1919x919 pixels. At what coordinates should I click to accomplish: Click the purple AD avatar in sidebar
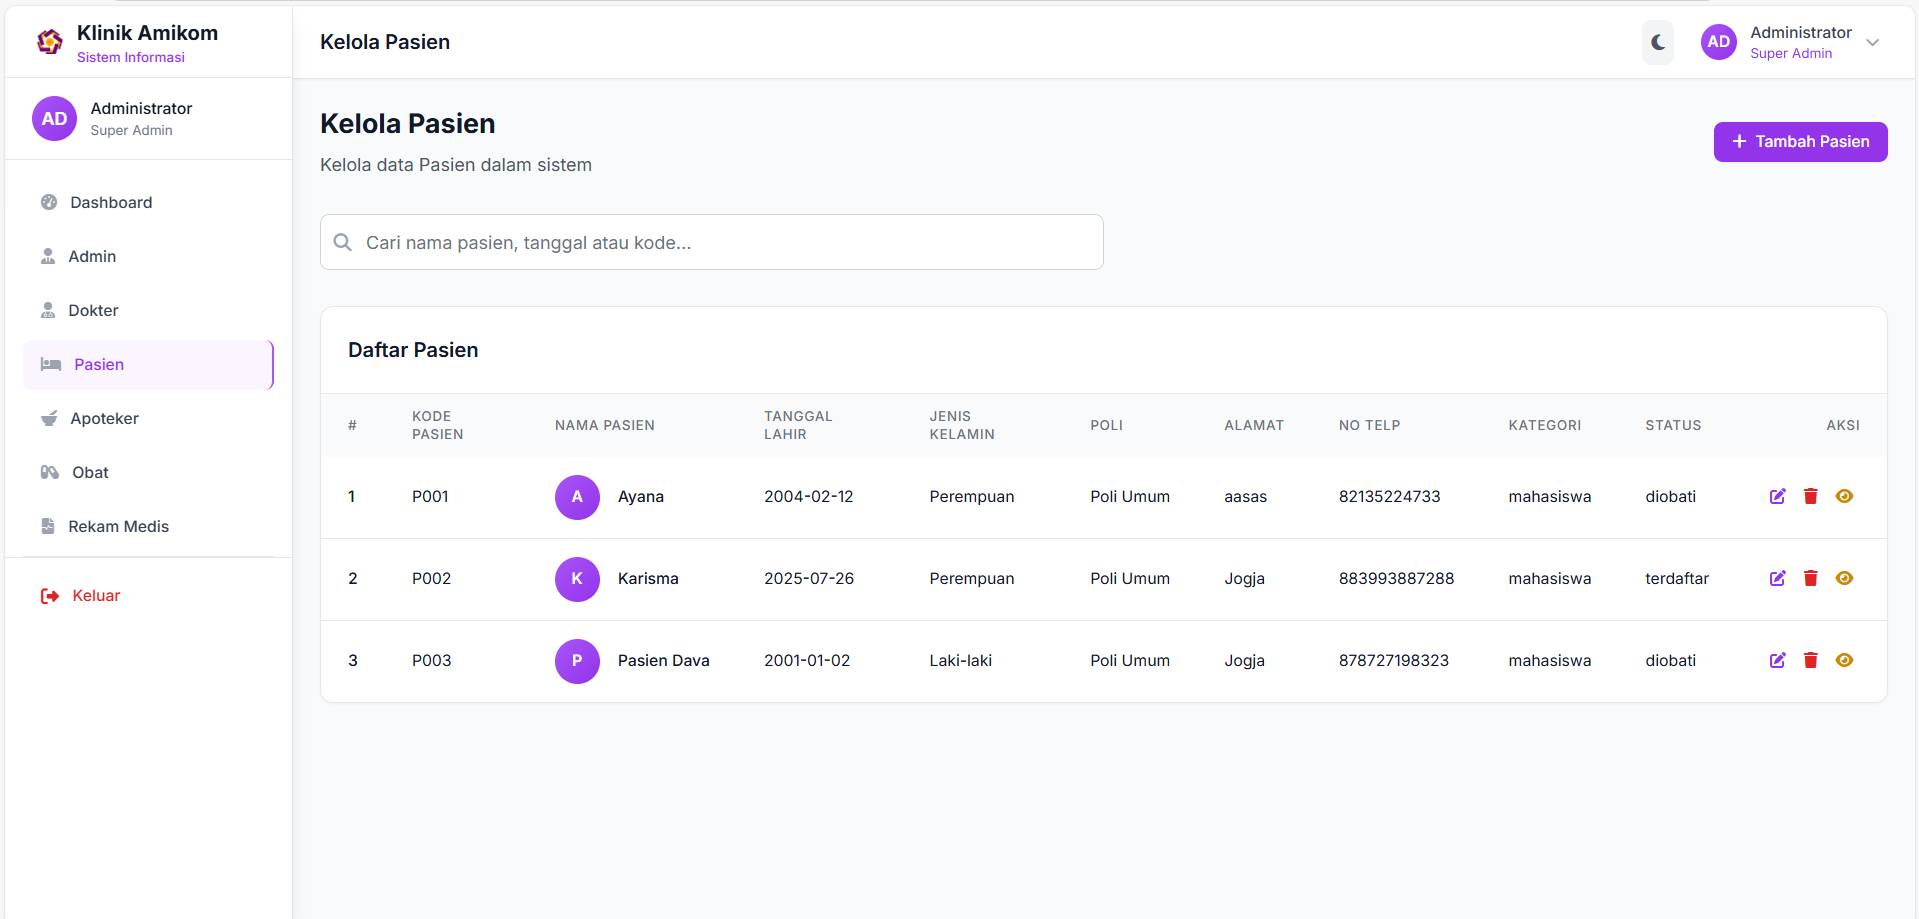pos(54,119)
